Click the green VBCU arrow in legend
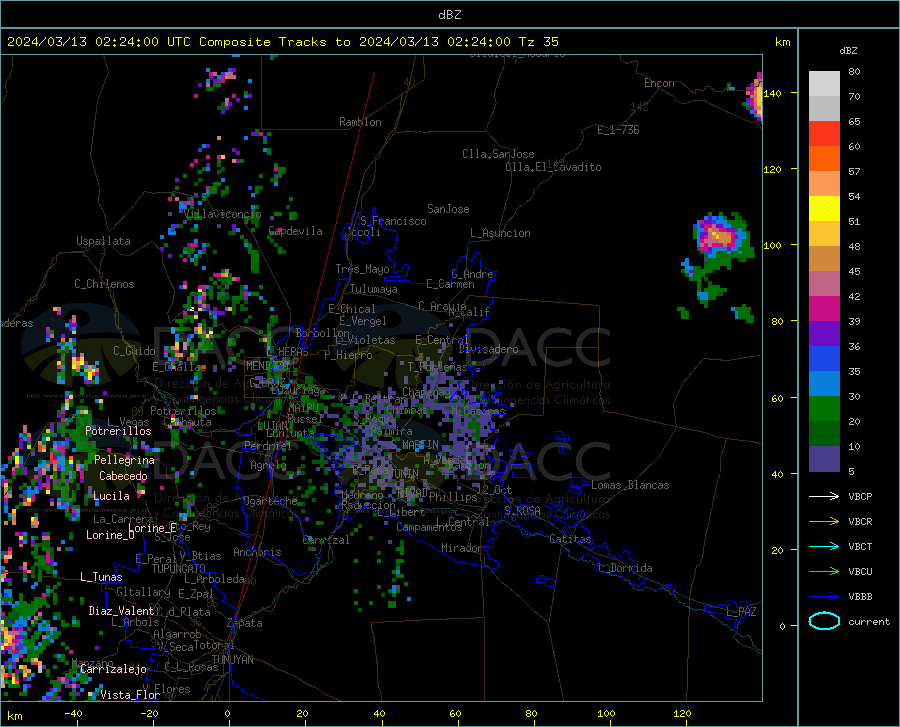The image size is (900, 727). (x=824, y=571)
